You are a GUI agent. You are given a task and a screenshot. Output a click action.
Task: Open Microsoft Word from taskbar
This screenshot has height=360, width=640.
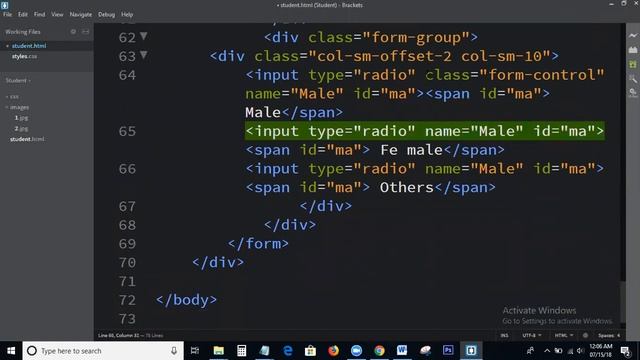402,351
